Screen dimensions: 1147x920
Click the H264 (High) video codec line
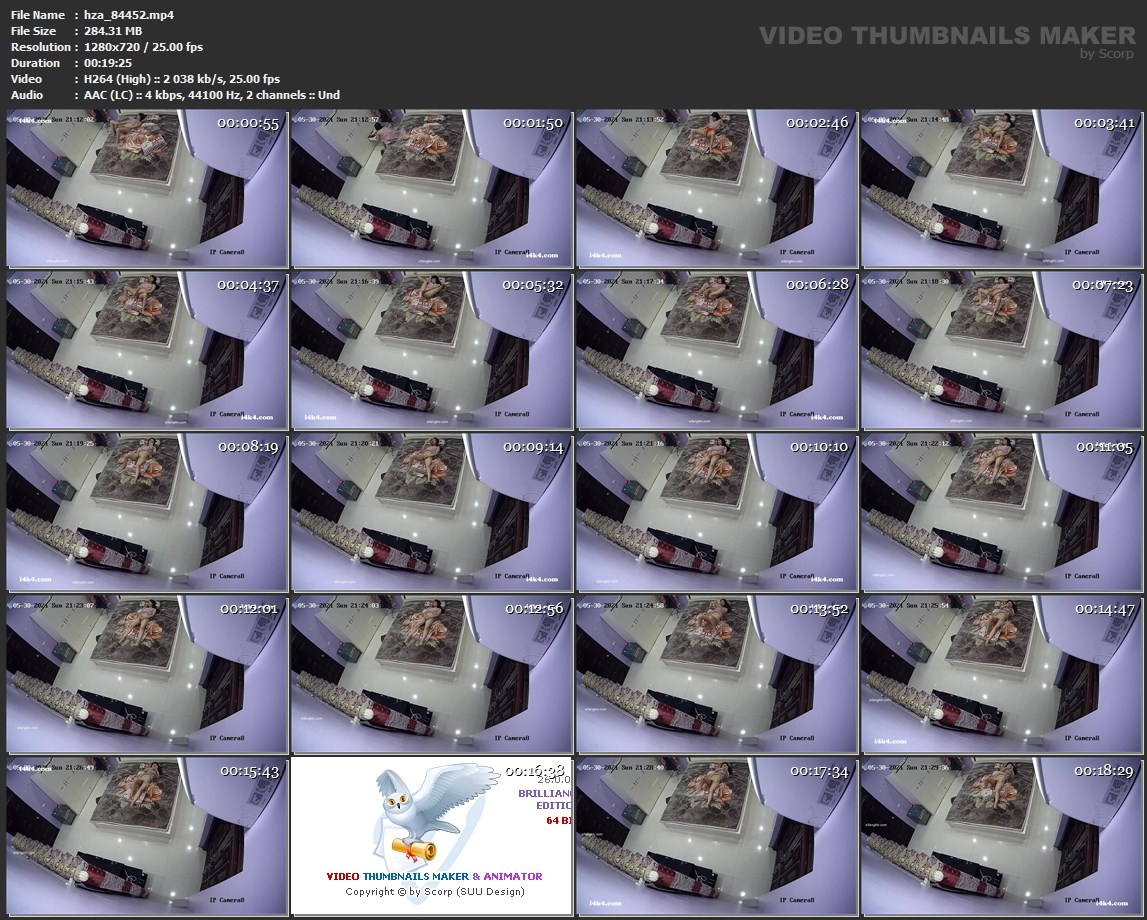click(x=181, y=79)
